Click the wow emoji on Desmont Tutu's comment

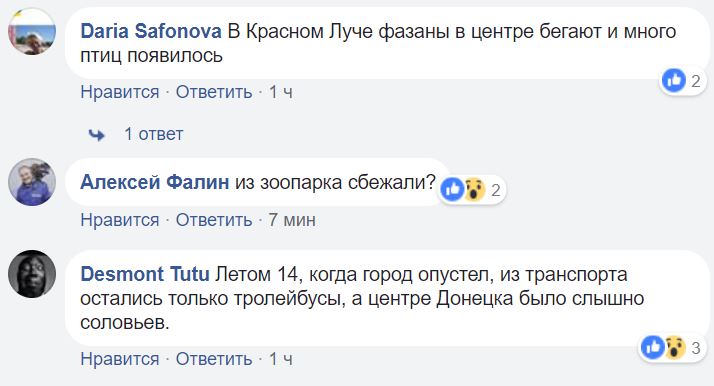coord(675,348)
